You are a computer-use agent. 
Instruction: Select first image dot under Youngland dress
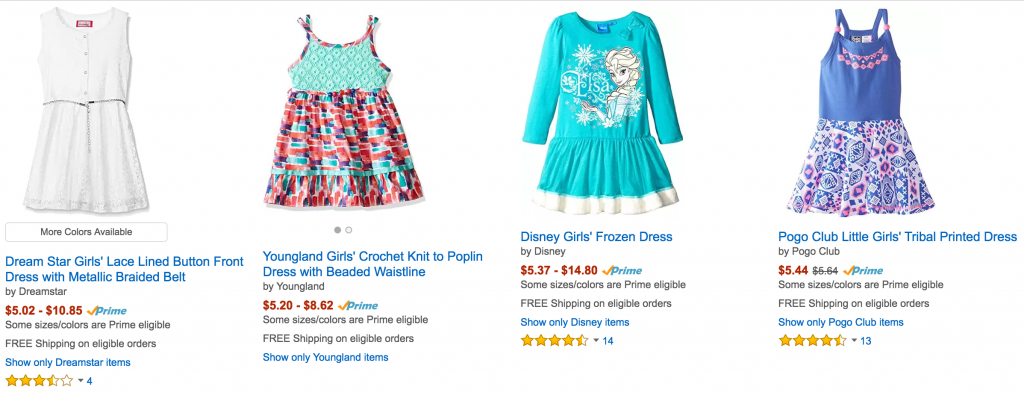pos(338,230)
